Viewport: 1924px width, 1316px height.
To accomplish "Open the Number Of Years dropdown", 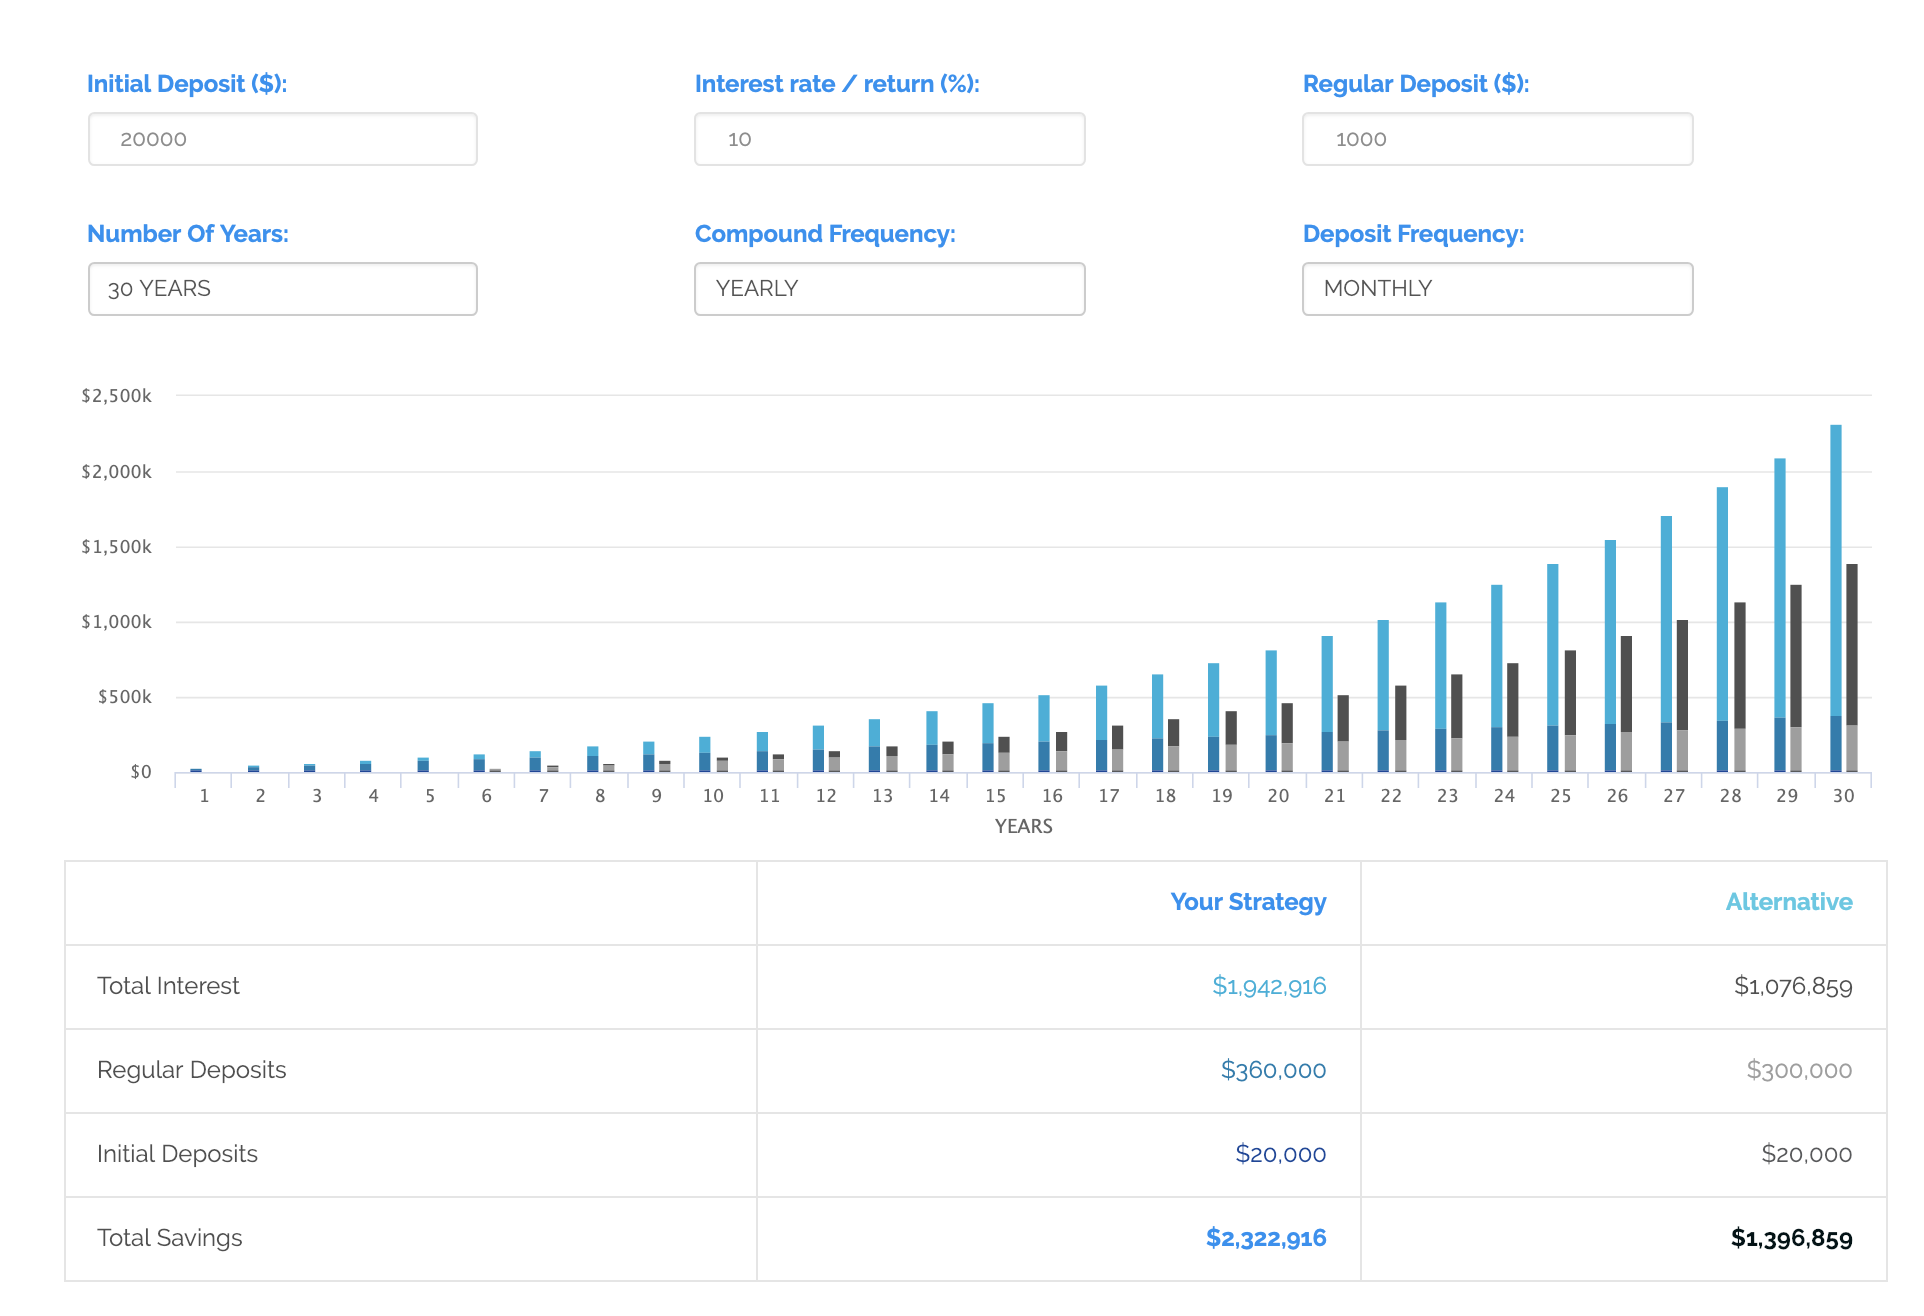I will point(282,289).
